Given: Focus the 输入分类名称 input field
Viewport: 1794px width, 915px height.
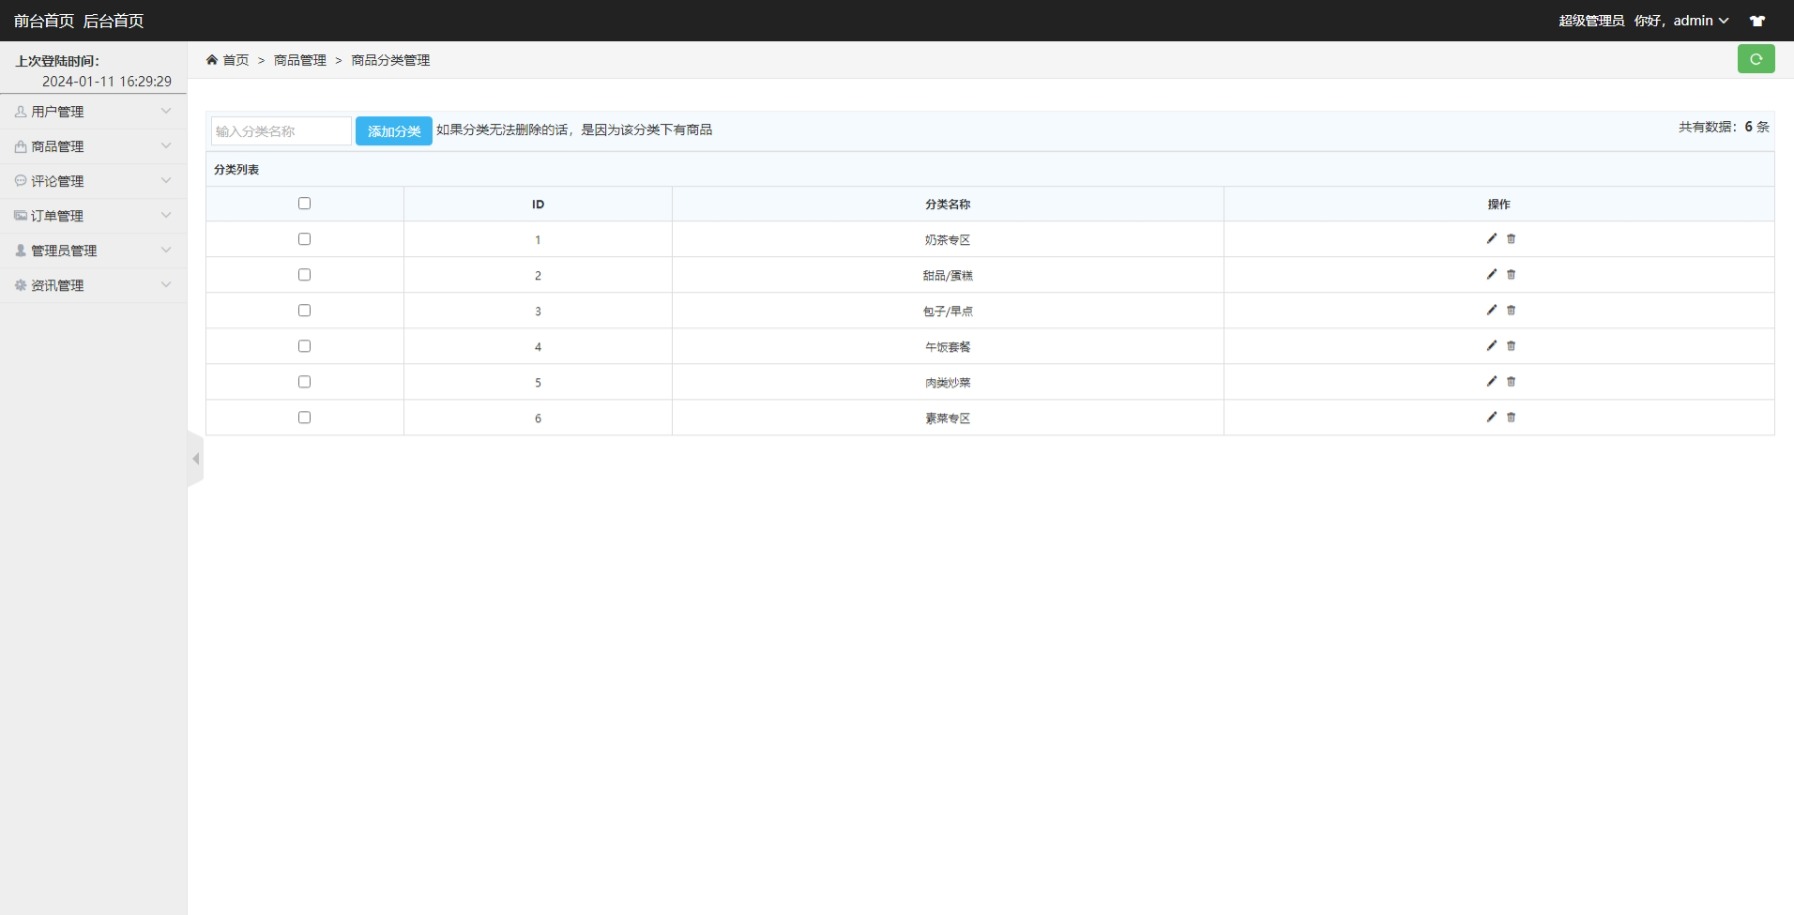Looking at the screenshot, I should pyautogui.click(x=281, y=131).
